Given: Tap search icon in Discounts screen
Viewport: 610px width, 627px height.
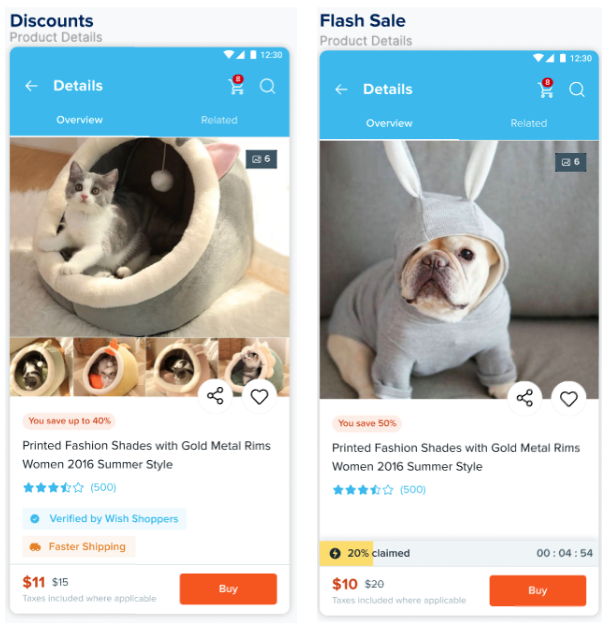Looking at the screenshot, I should click(267, 86).
